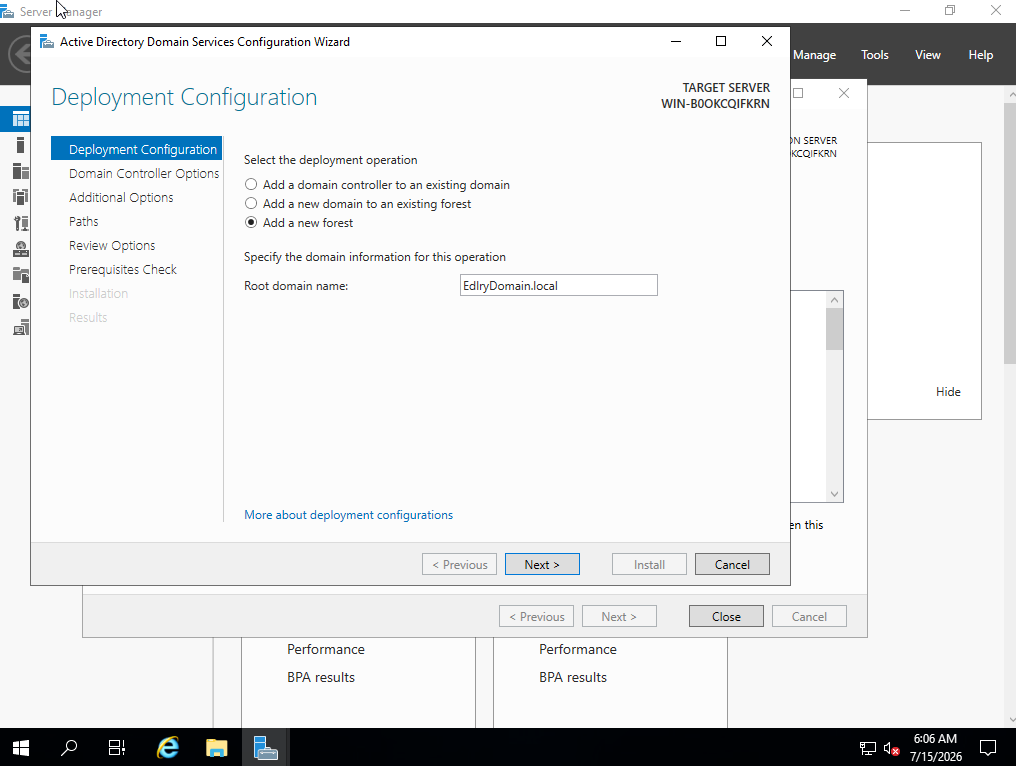Launch Internet Explorer from the taskbar
The image size is (1016, 766).
pyautogui.click(x=168, y=748)
